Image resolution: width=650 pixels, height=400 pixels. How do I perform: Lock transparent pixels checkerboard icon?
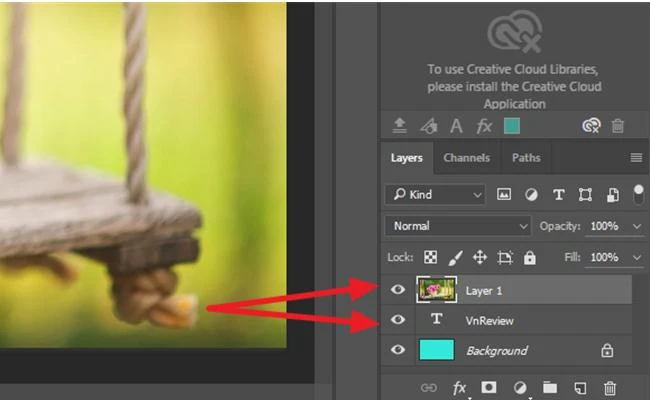coord(430,257)
